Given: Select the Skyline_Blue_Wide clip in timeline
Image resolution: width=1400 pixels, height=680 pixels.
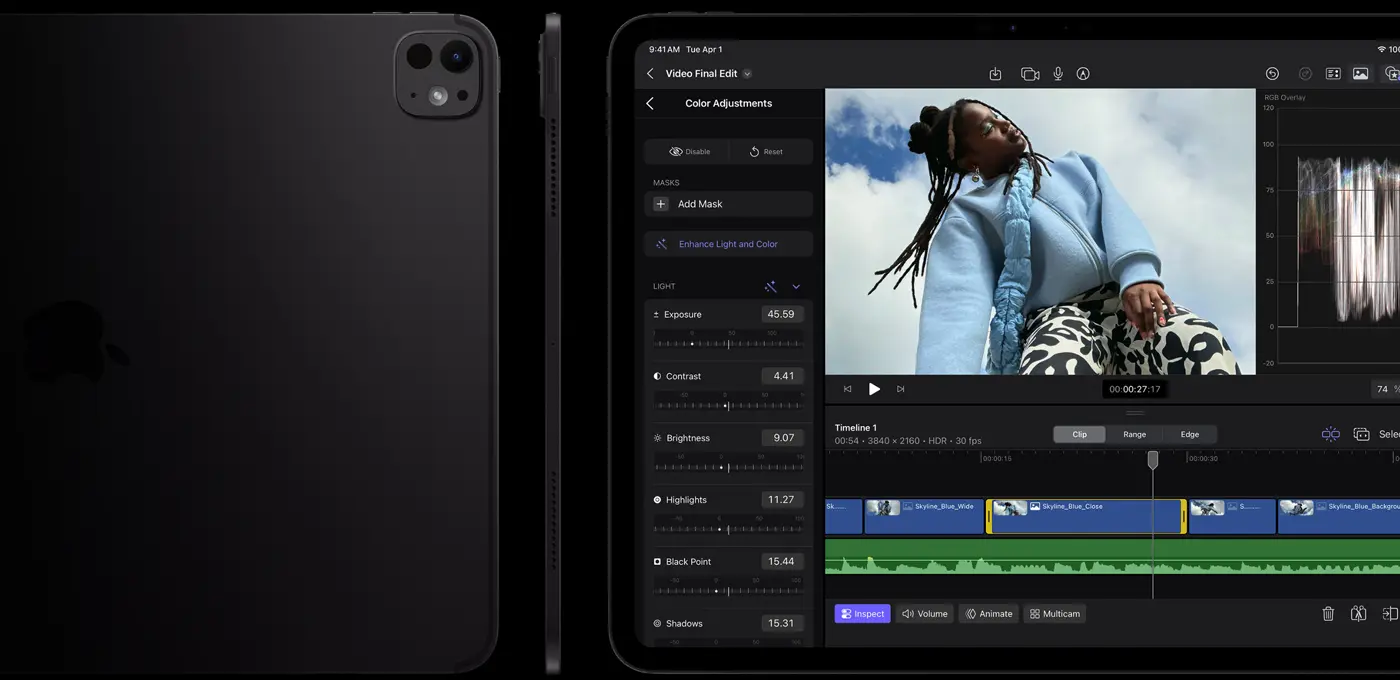Looking at the screenshot, I should (x=924, y=516).
